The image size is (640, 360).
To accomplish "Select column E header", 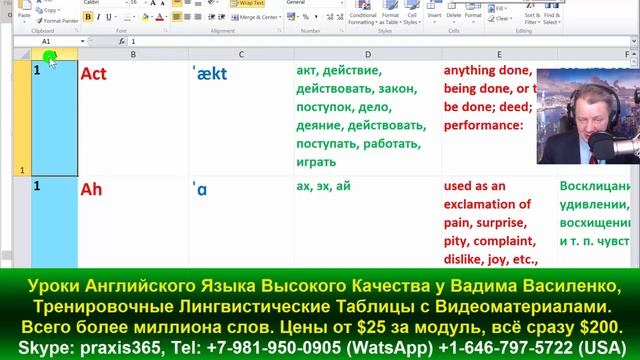I will (499, 54).
